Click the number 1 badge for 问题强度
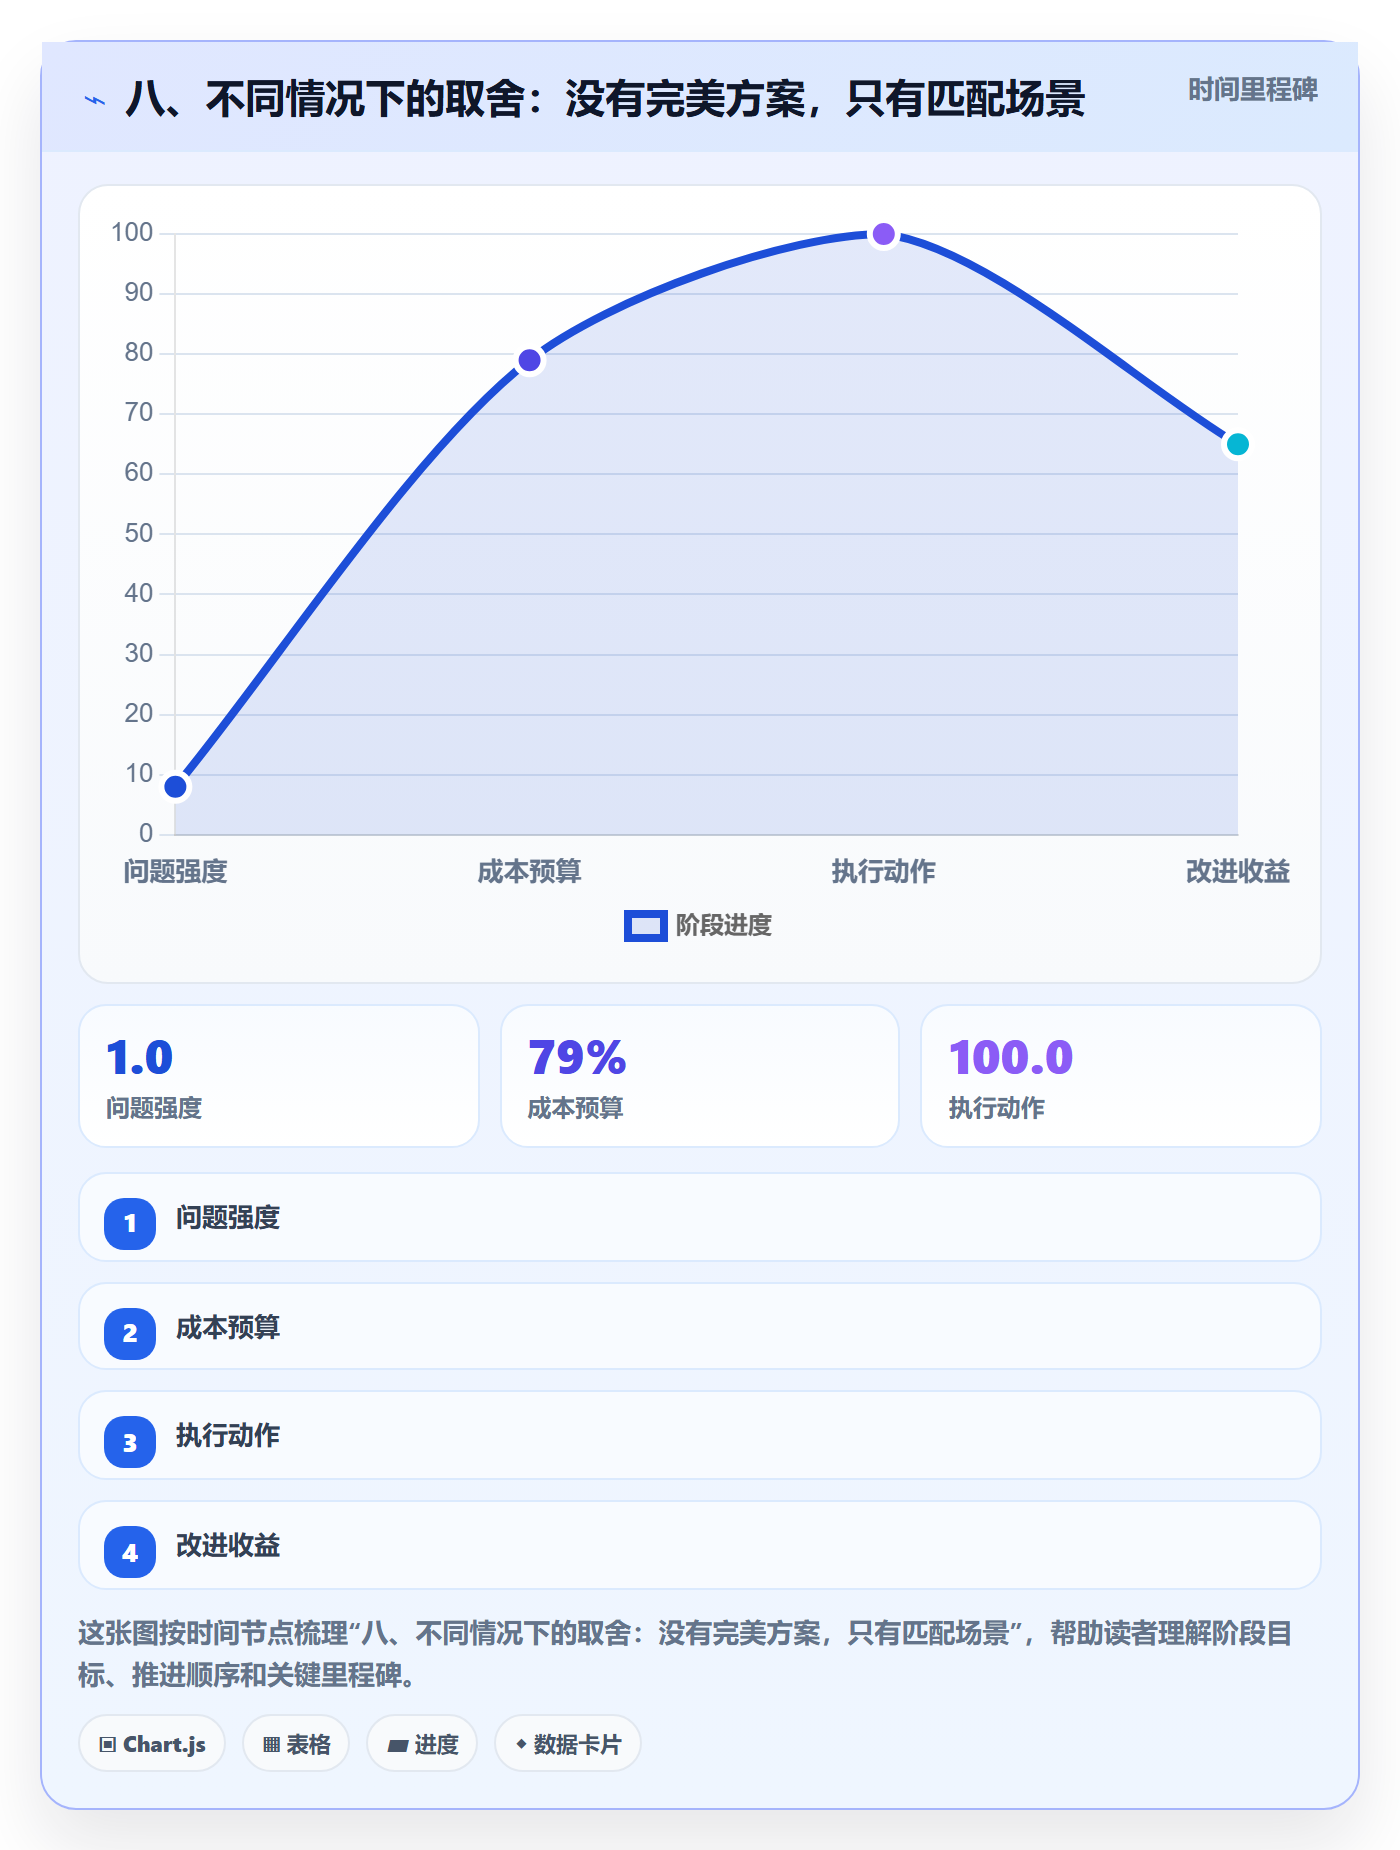1400x1850 pixels. 130,1223
